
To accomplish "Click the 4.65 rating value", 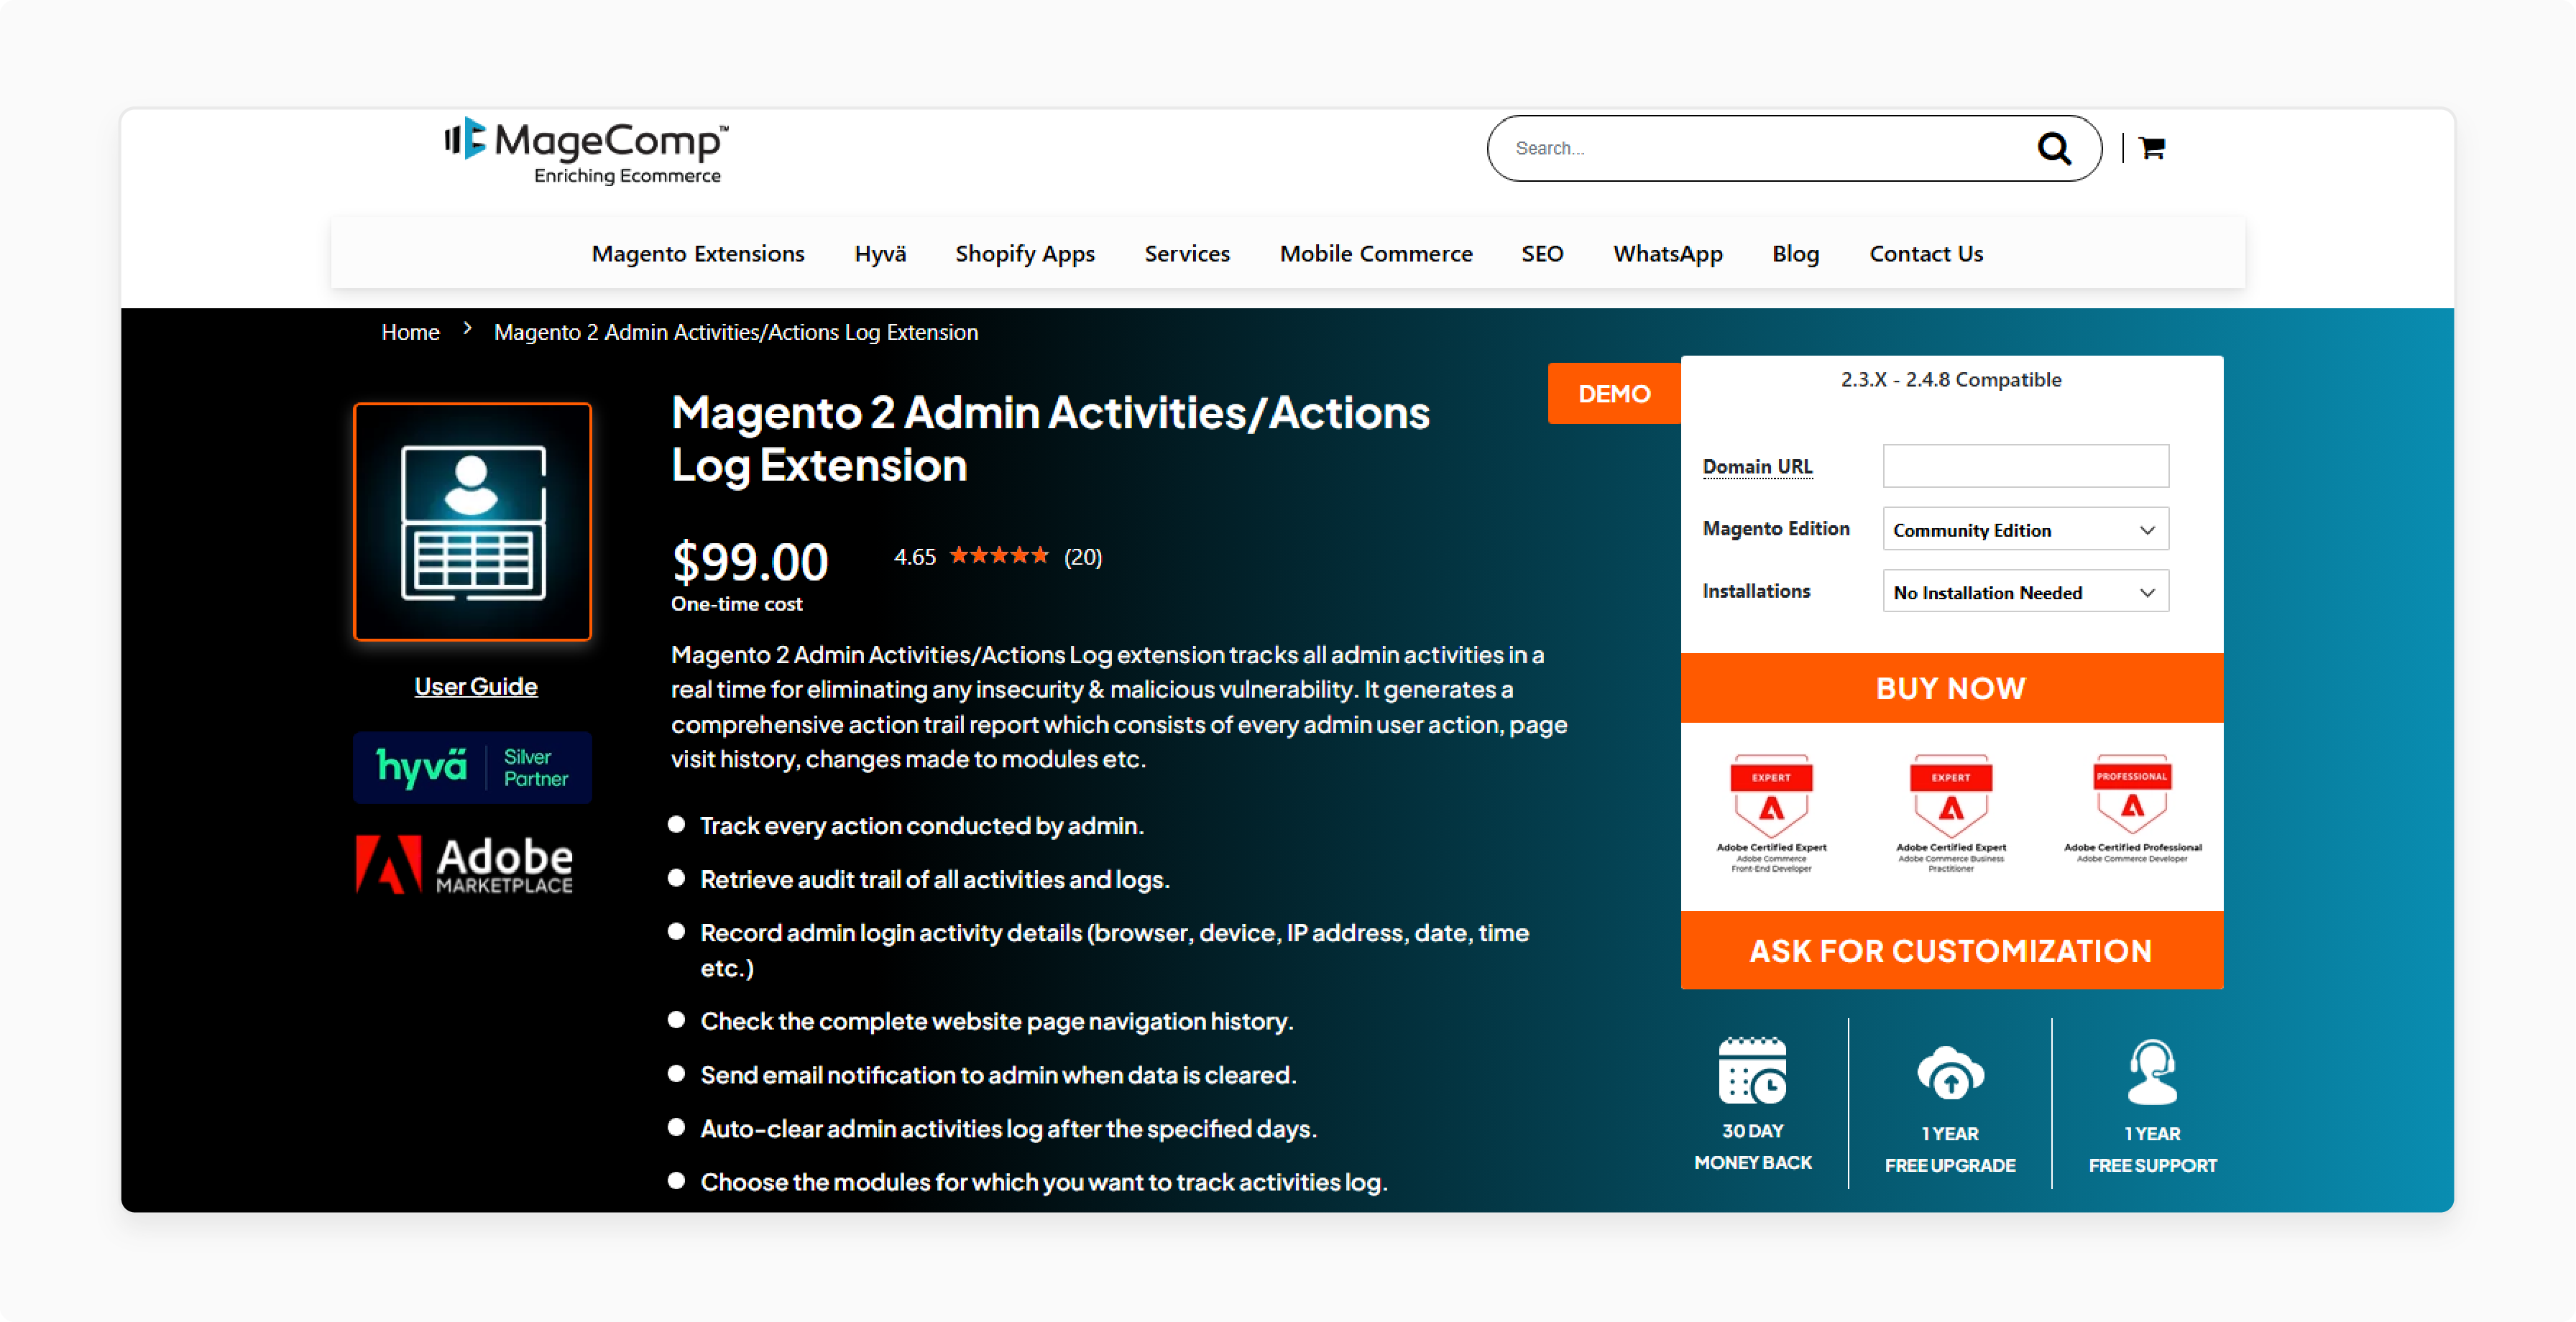I will point(914,557).
